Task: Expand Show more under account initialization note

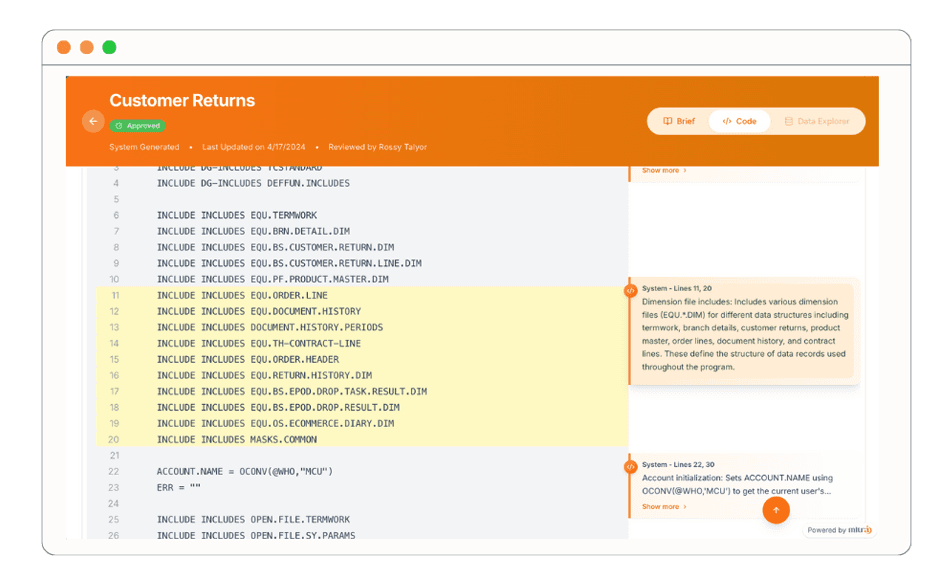Action: [664, 506]
